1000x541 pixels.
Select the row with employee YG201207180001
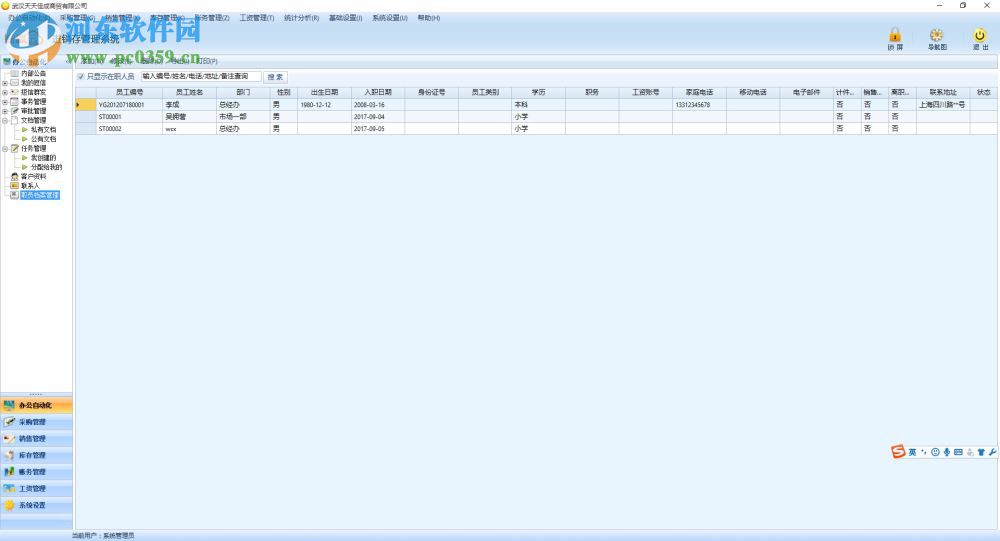point(537,105)
